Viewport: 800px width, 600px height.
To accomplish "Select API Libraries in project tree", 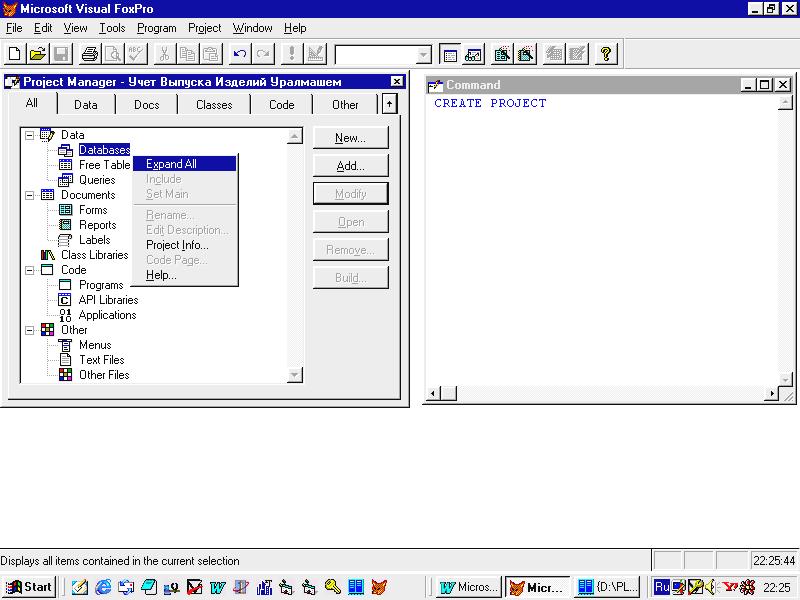I will (108, 300).
